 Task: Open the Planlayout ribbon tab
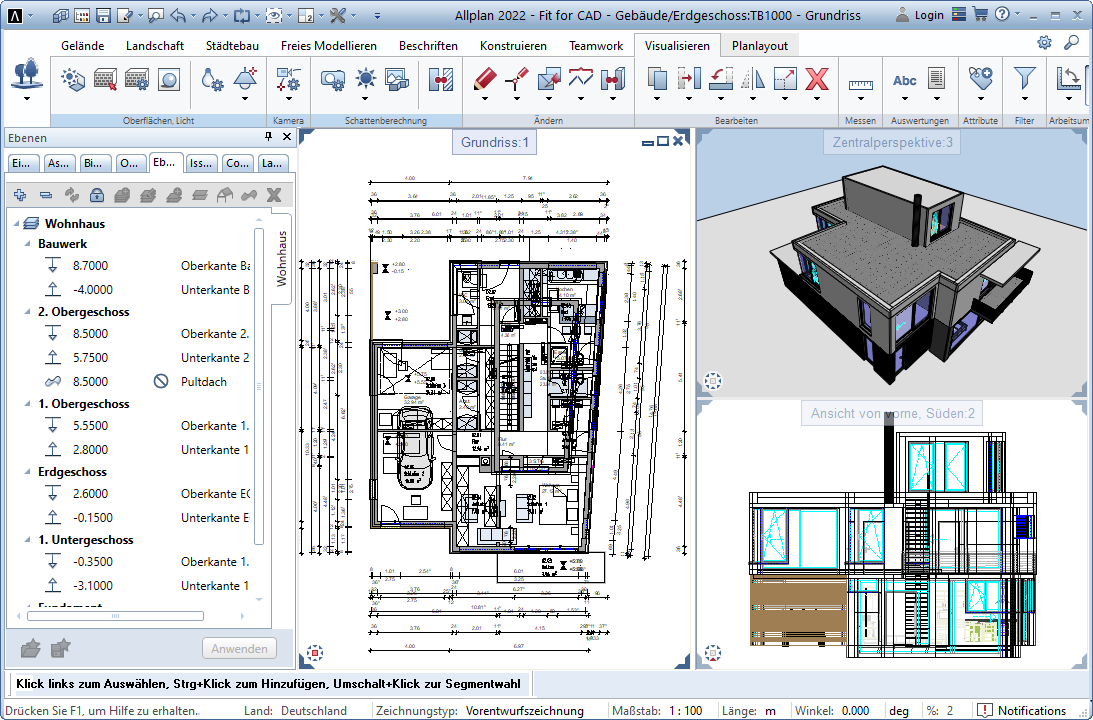759,46
